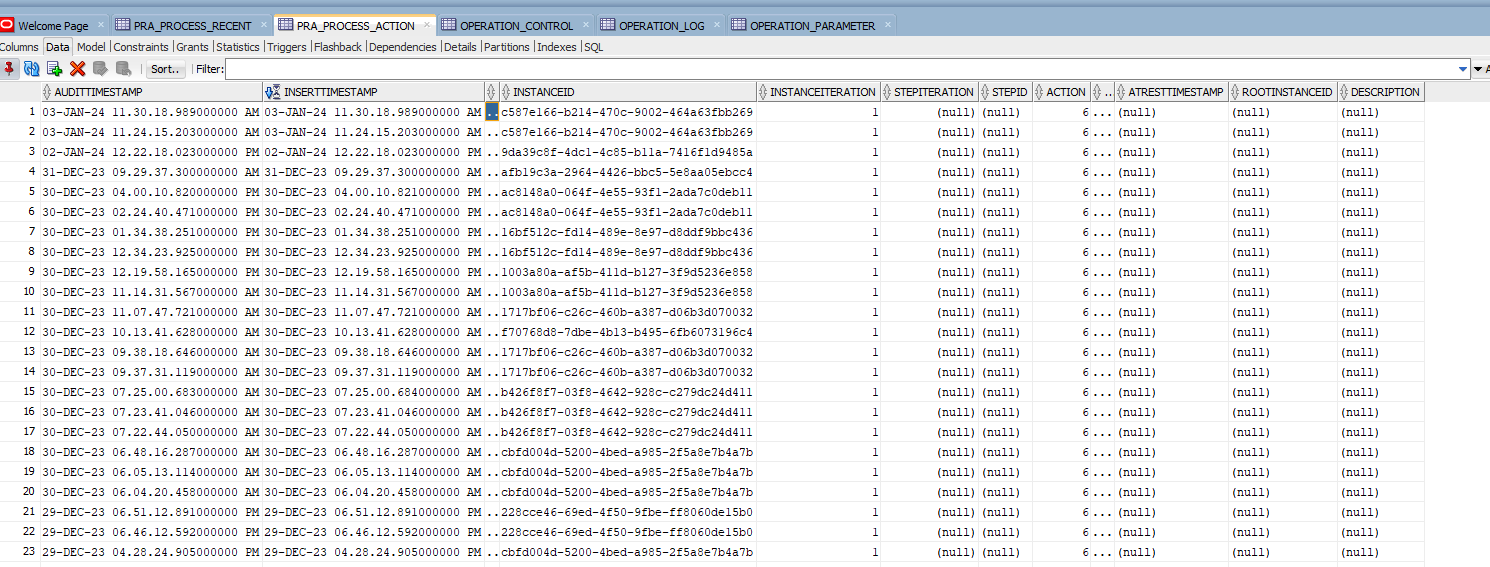Switch to the Welcome Page tab
This screenshot has height=567, width=1490.
[x=53, y=25]
